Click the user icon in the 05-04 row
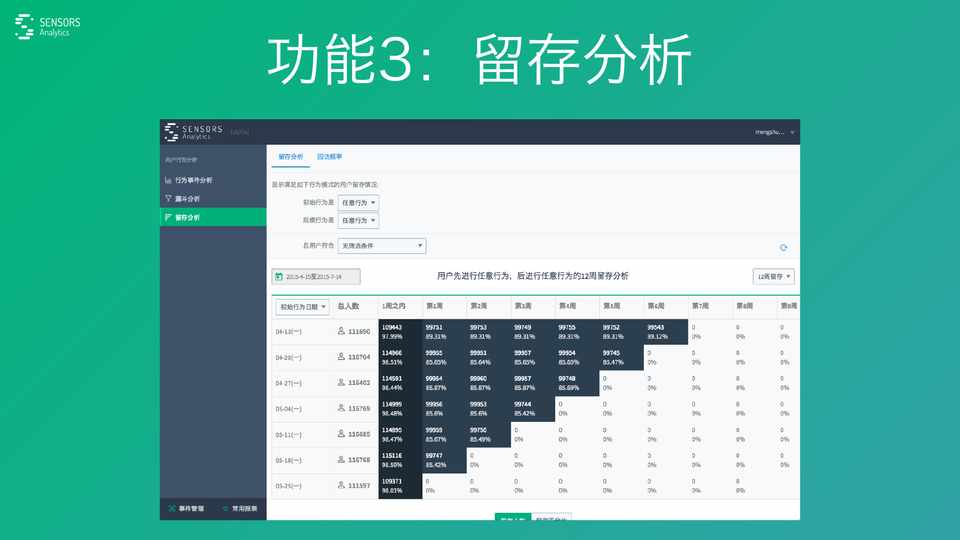Viewport: 960px width, 540px height. tap(342, 409)
